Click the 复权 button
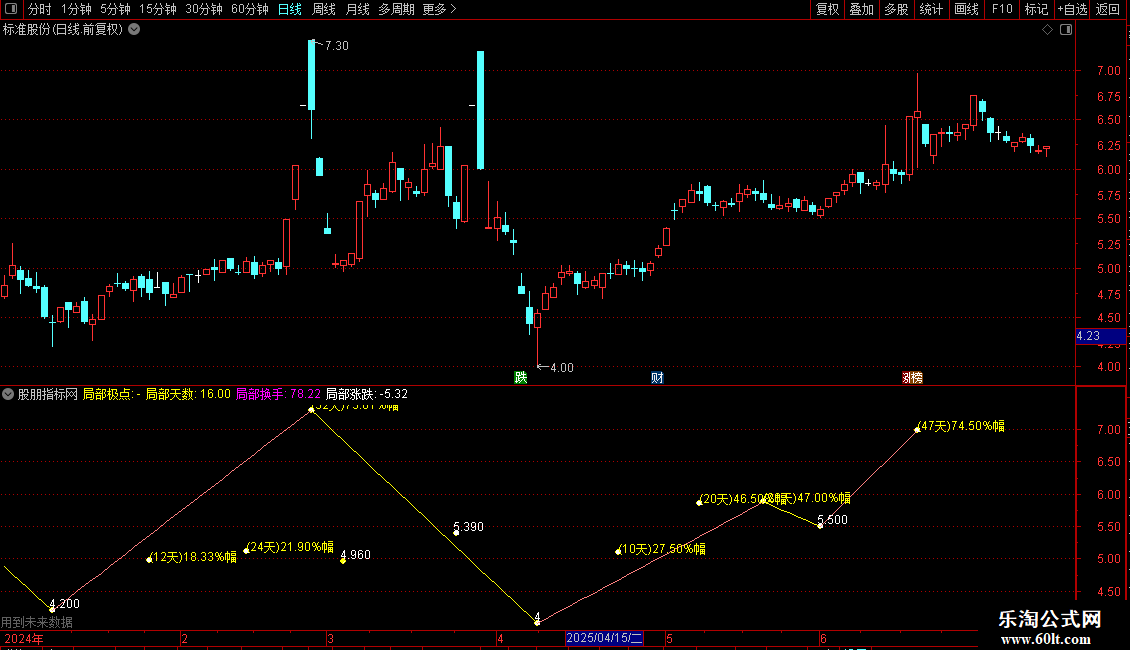Image resolution: width=1130 pixels, height=650 pixels. pyautogui.click(x=827, y=9)
